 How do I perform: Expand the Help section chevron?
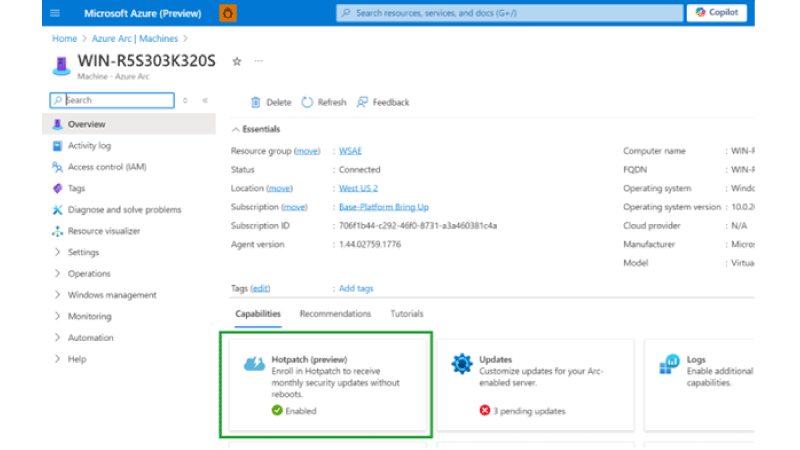(x=57, y=359)
